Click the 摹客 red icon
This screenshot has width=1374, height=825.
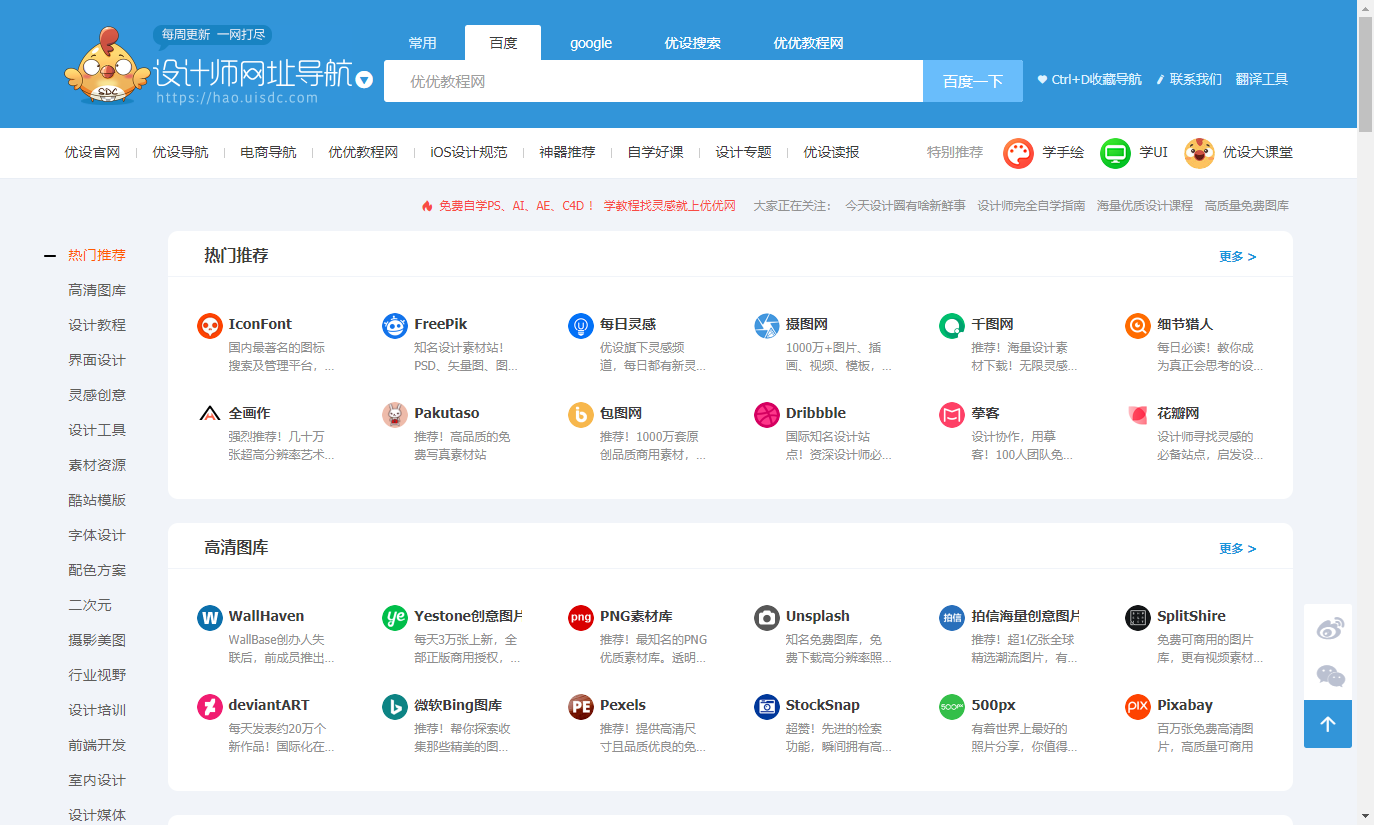click(x=952, y=415)
